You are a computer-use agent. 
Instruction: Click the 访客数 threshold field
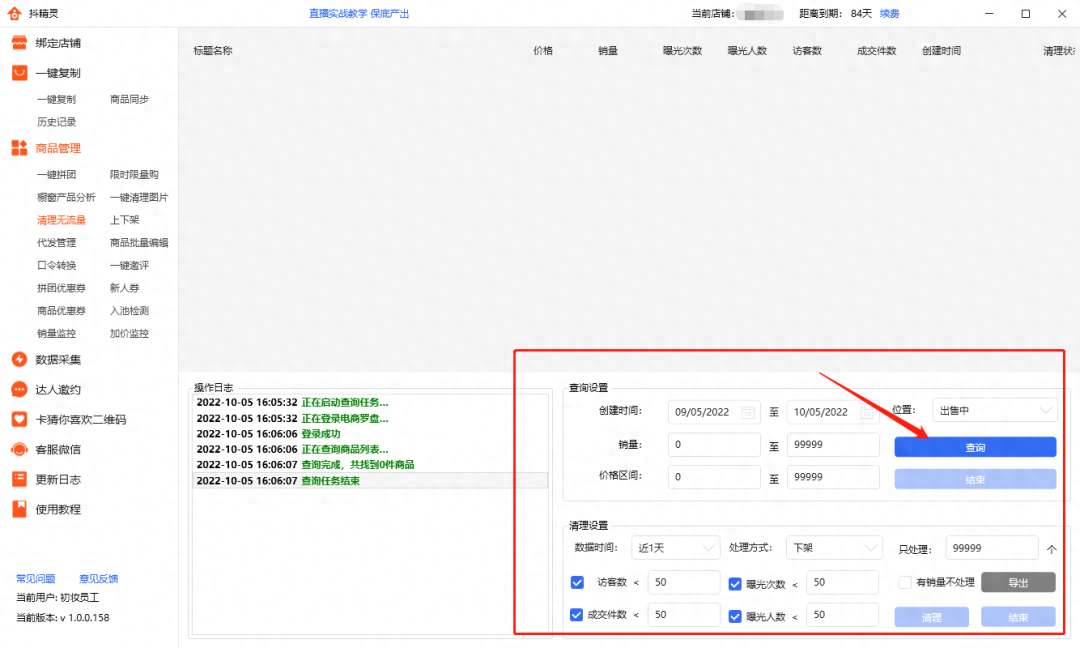684,582
